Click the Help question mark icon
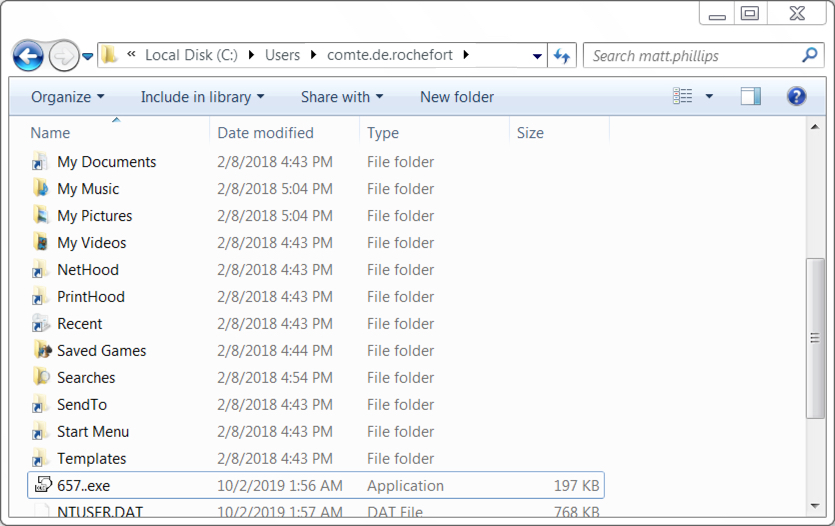The height and width of the screenshot is (526, 835). click(796, 96)
